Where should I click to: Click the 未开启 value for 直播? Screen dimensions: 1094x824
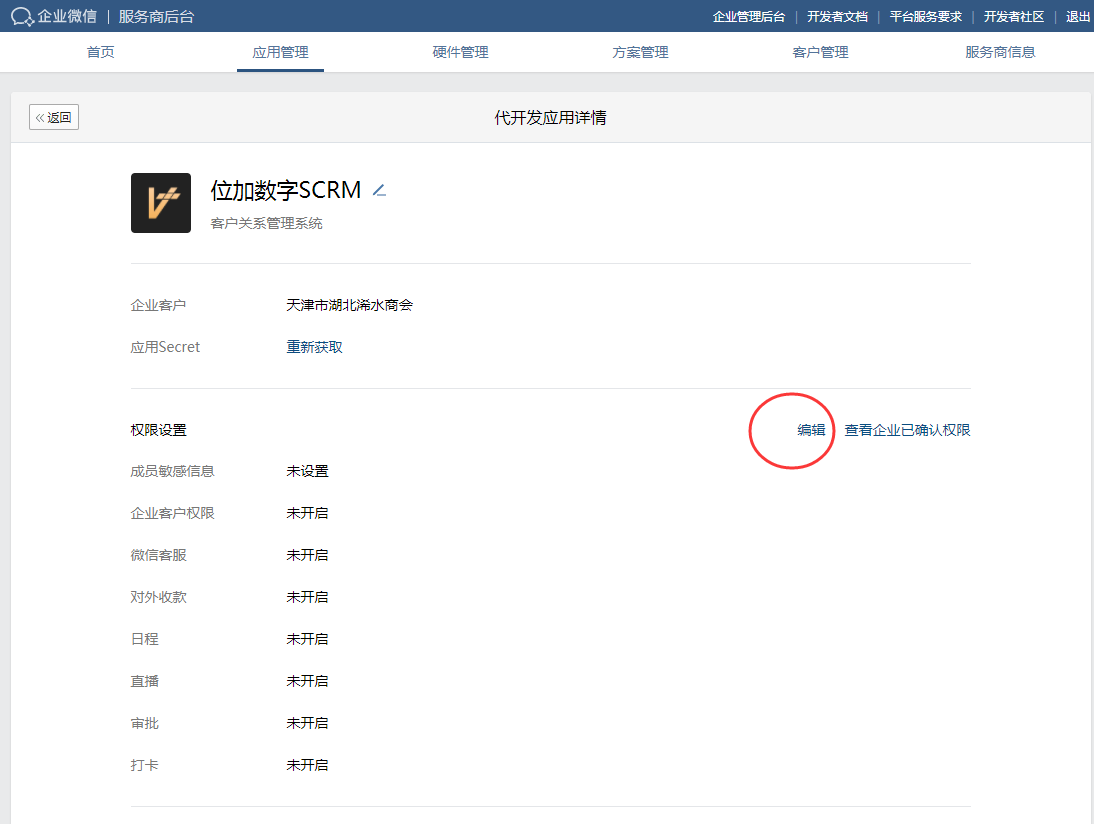(308, 680)
